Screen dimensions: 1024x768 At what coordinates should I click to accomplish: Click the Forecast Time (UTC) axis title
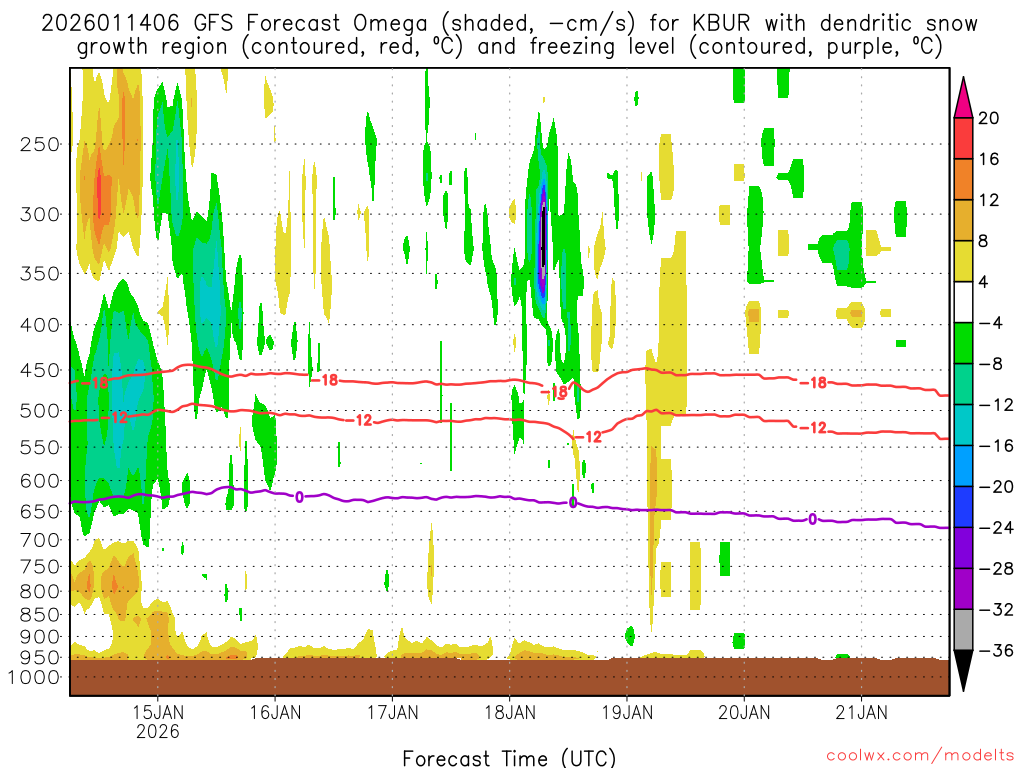point(509,758)
